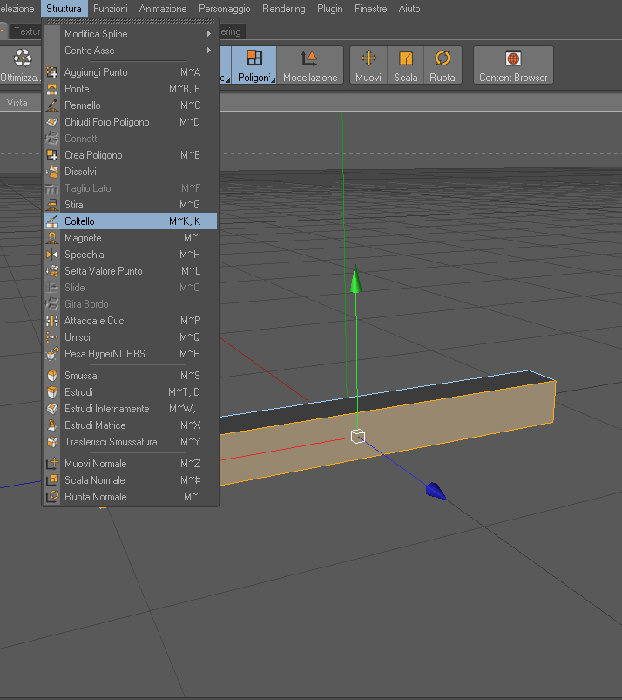Choose Muovi Normale
The image size is (622, 700).
pos(130,463)
